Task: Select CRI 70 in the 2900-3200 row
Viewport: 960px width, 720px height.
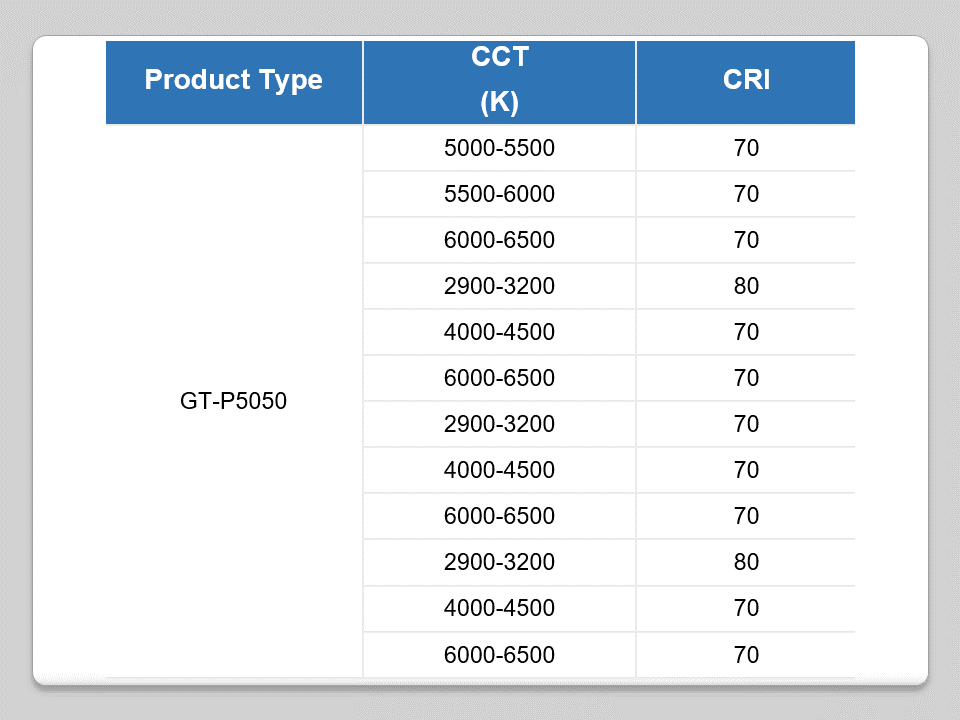Action: [746, 424]
